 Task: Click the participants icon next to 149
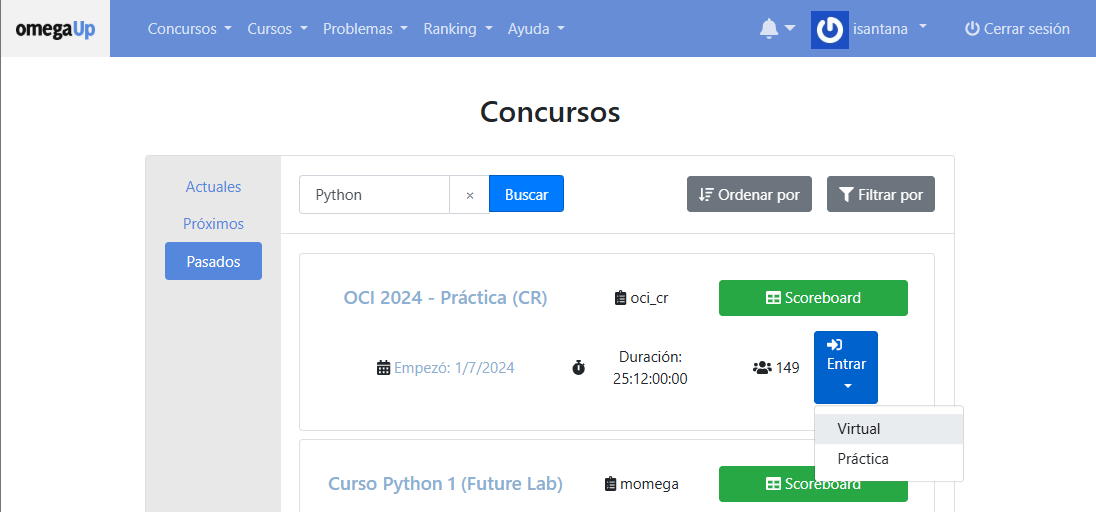click(x=762, y=367)
